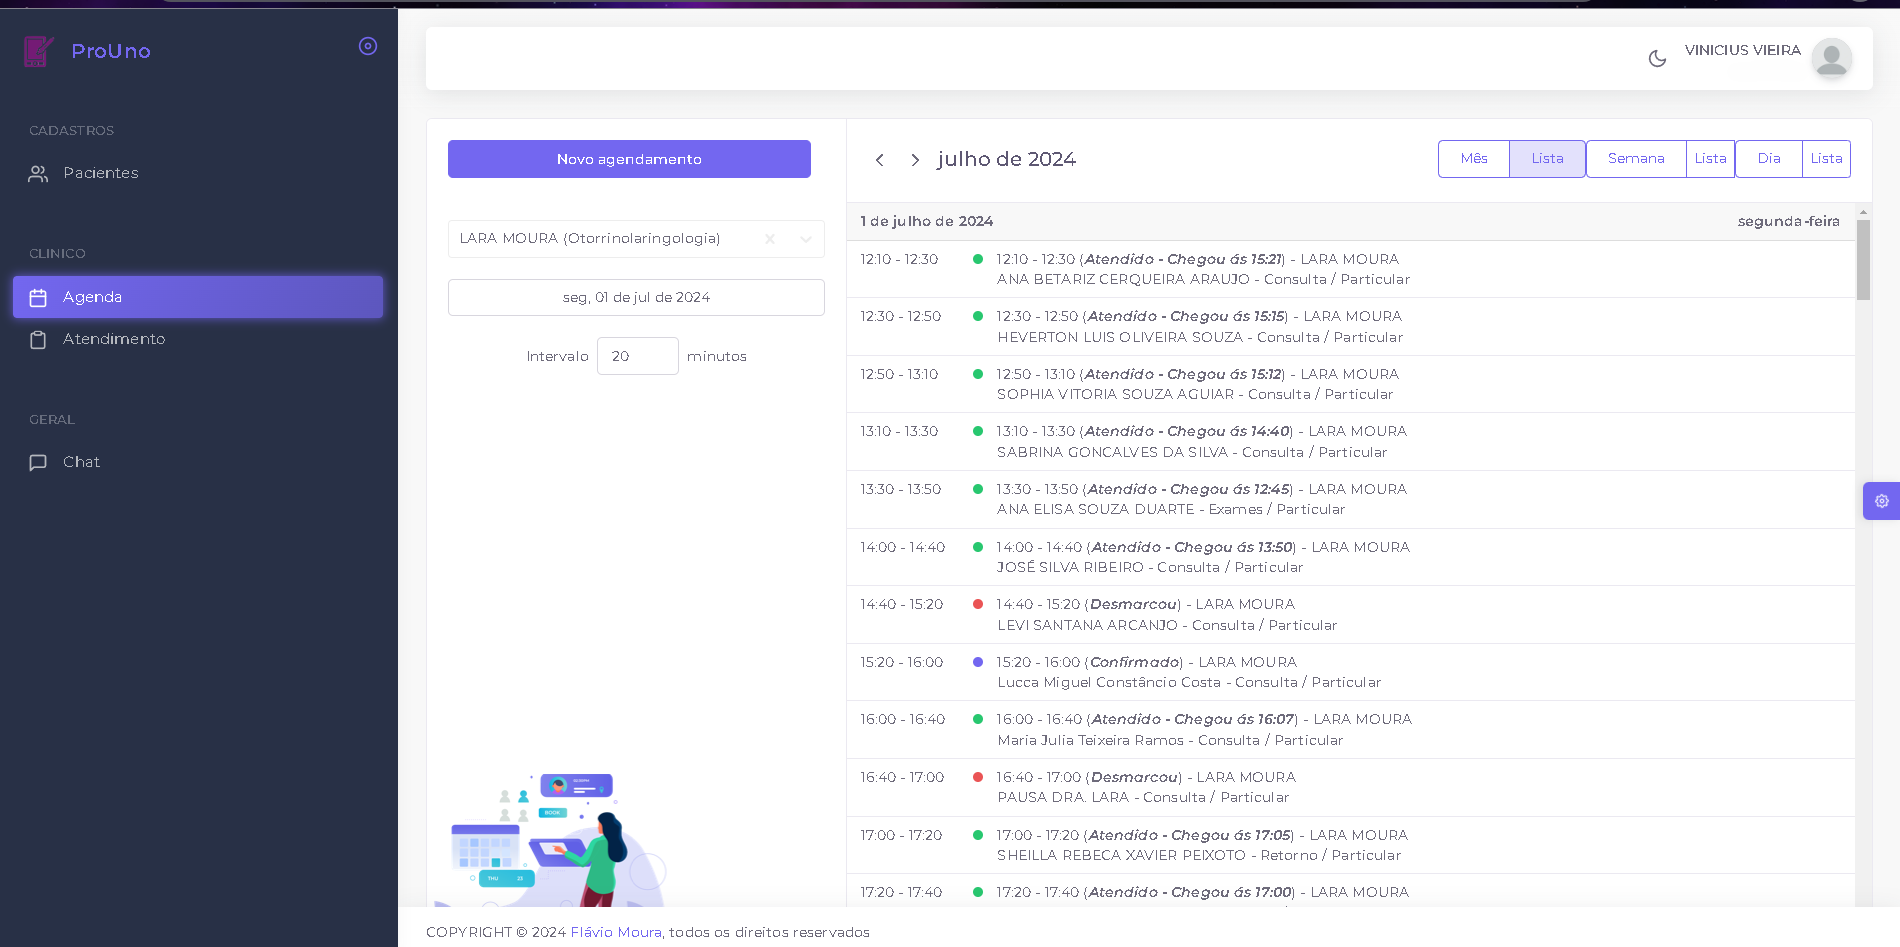Open the Atendimento clipboard icon

point(38,340)
